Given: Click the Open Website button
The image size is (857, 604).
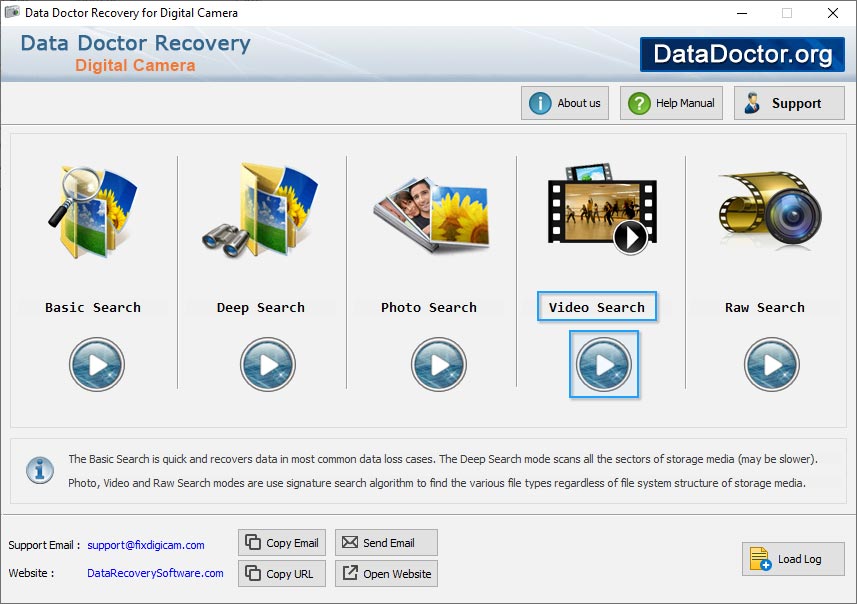Looking at the screenshot, I should tap(386, 574).
